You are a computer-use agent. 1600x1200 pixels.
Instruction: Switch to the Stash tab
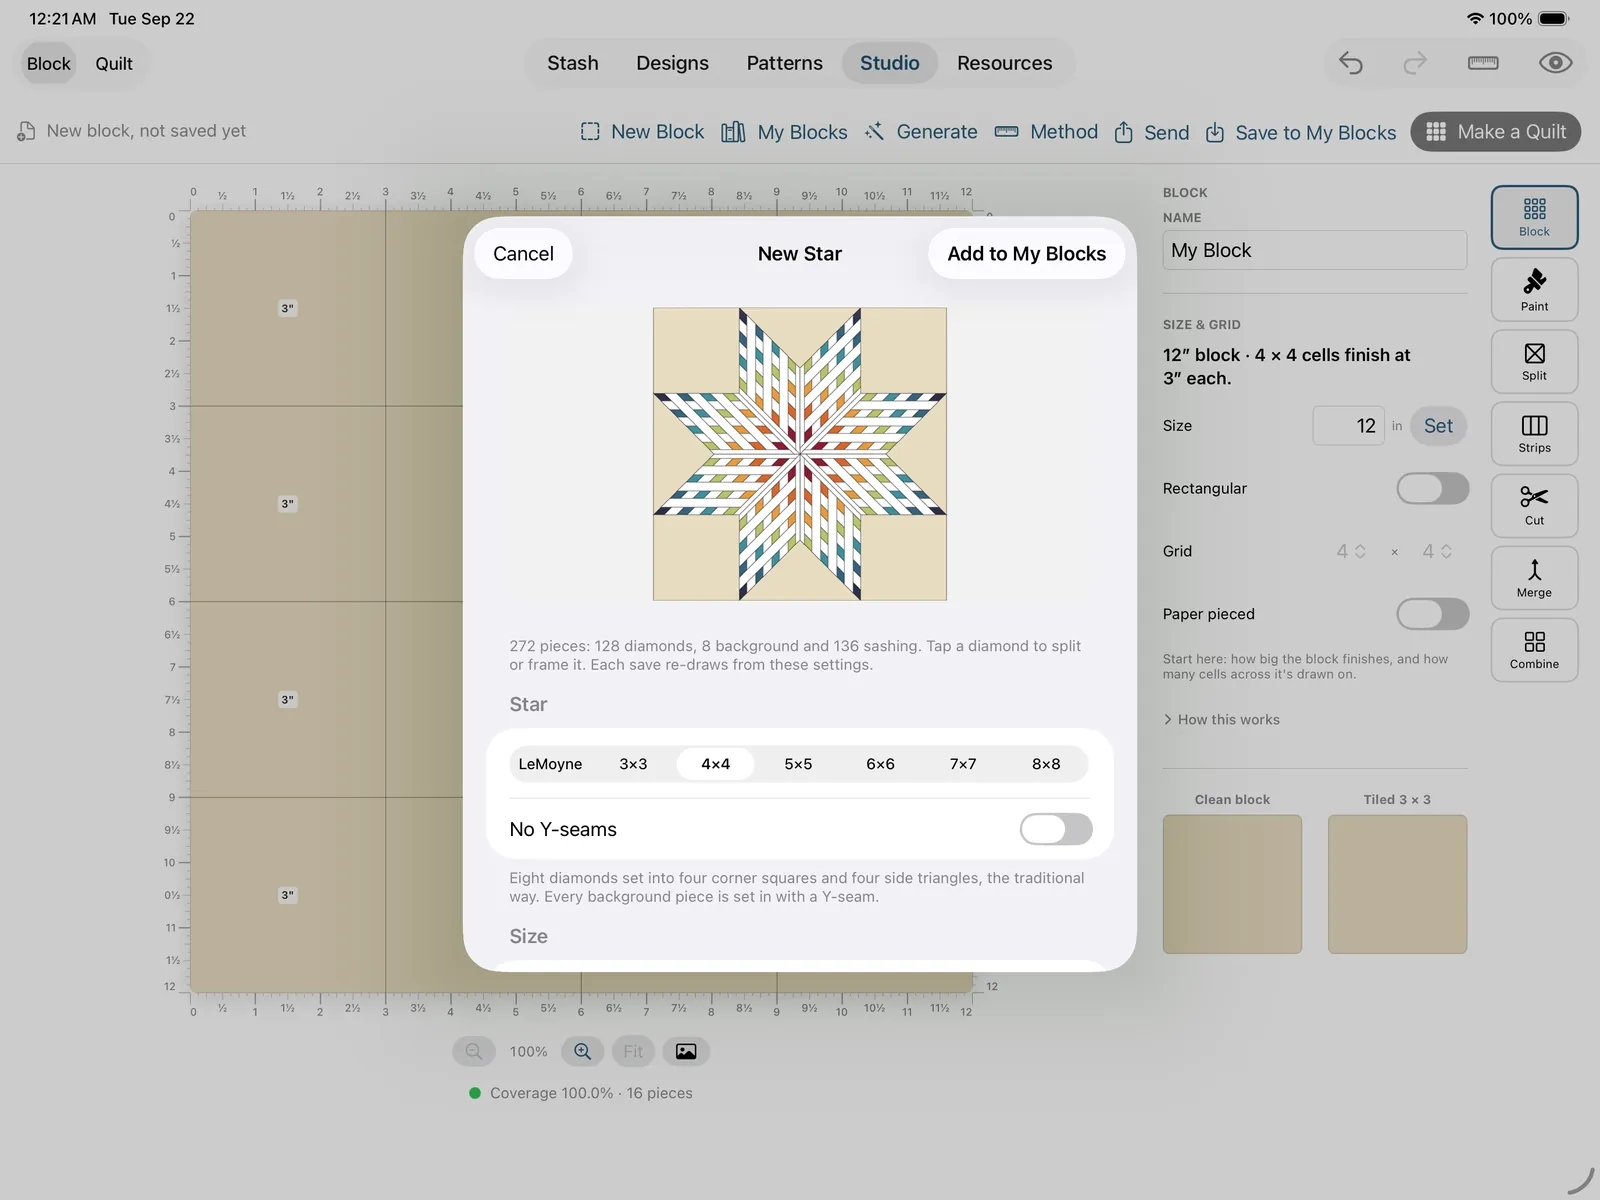pyautogui.click(x=573, y=63)
